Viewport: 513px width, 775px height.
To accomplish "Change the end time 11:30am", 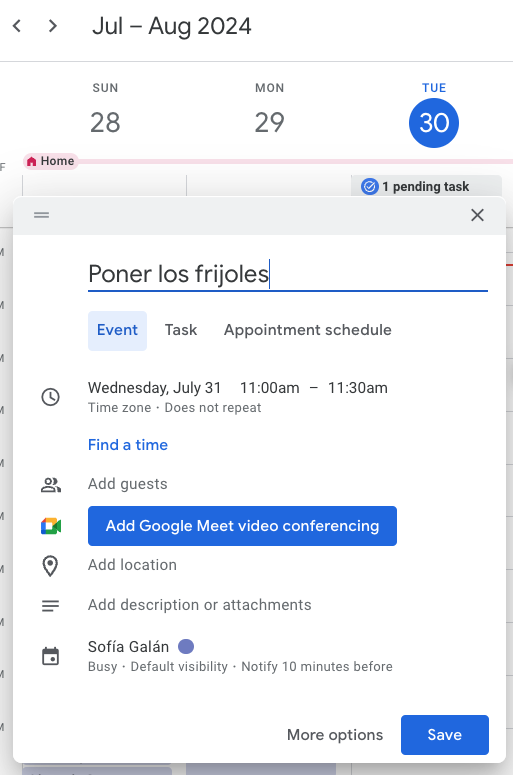I will (x=358, y=388).
